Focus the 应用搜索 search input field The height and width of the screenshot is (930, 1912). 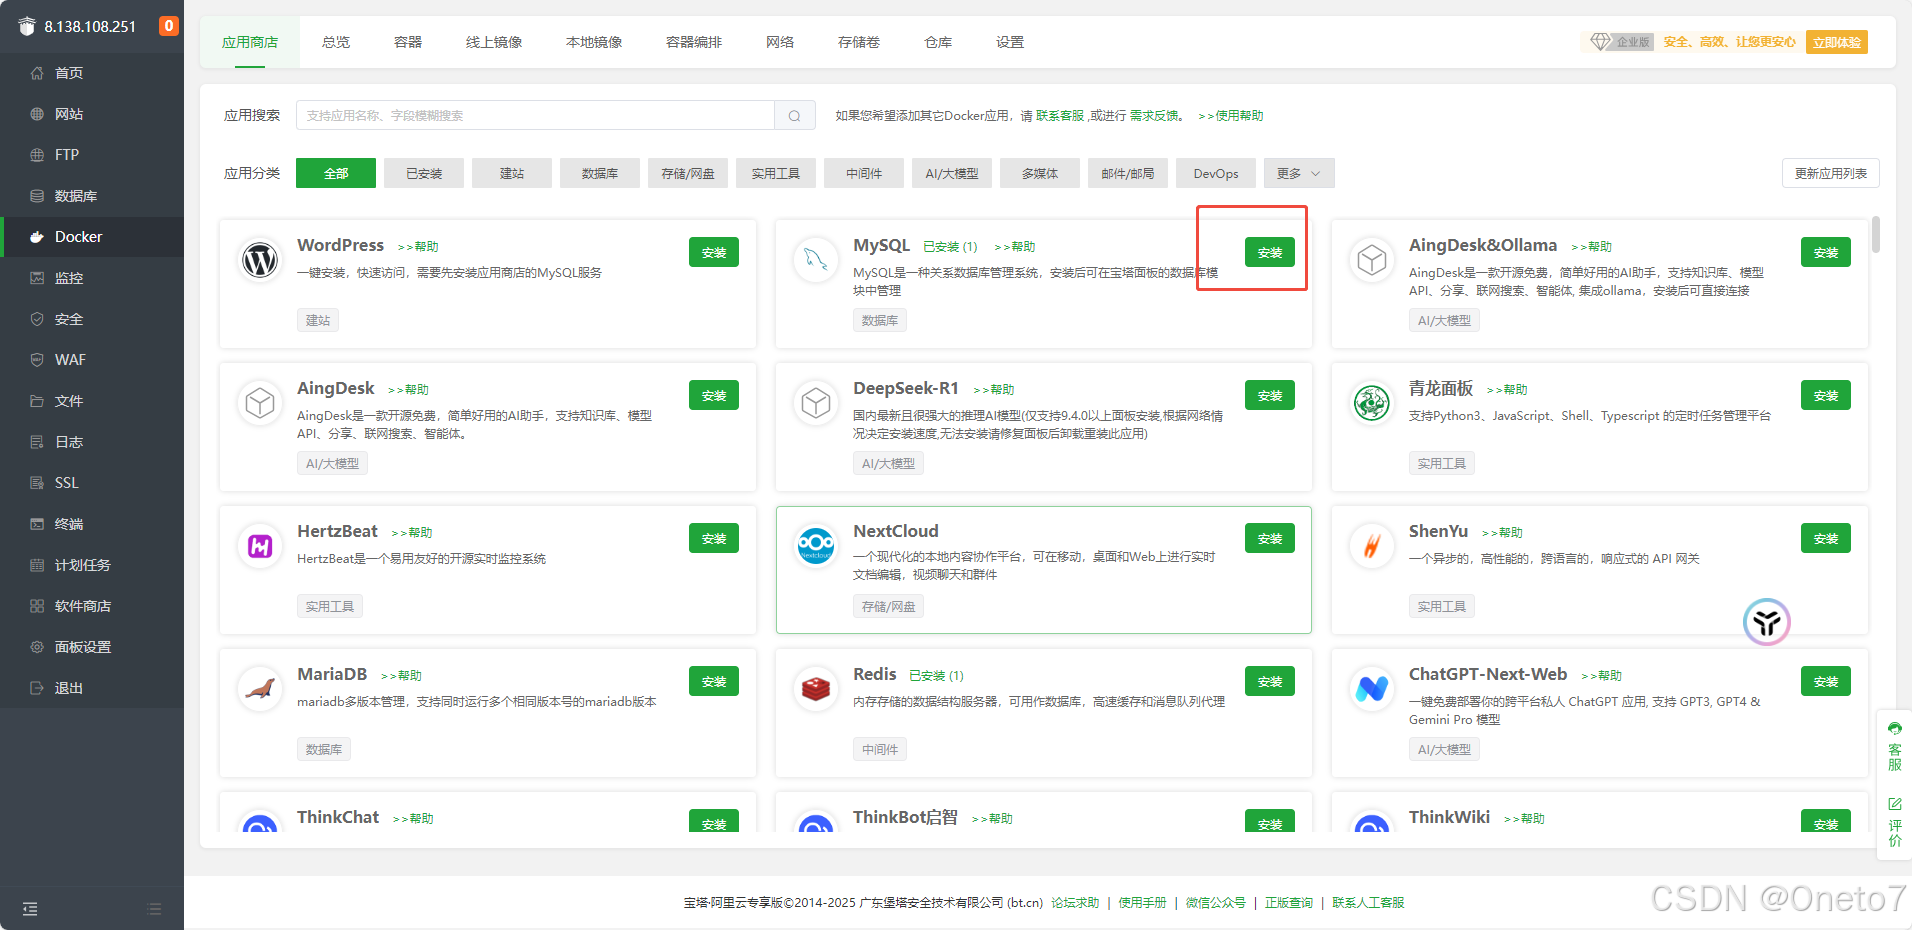point(535,116)
